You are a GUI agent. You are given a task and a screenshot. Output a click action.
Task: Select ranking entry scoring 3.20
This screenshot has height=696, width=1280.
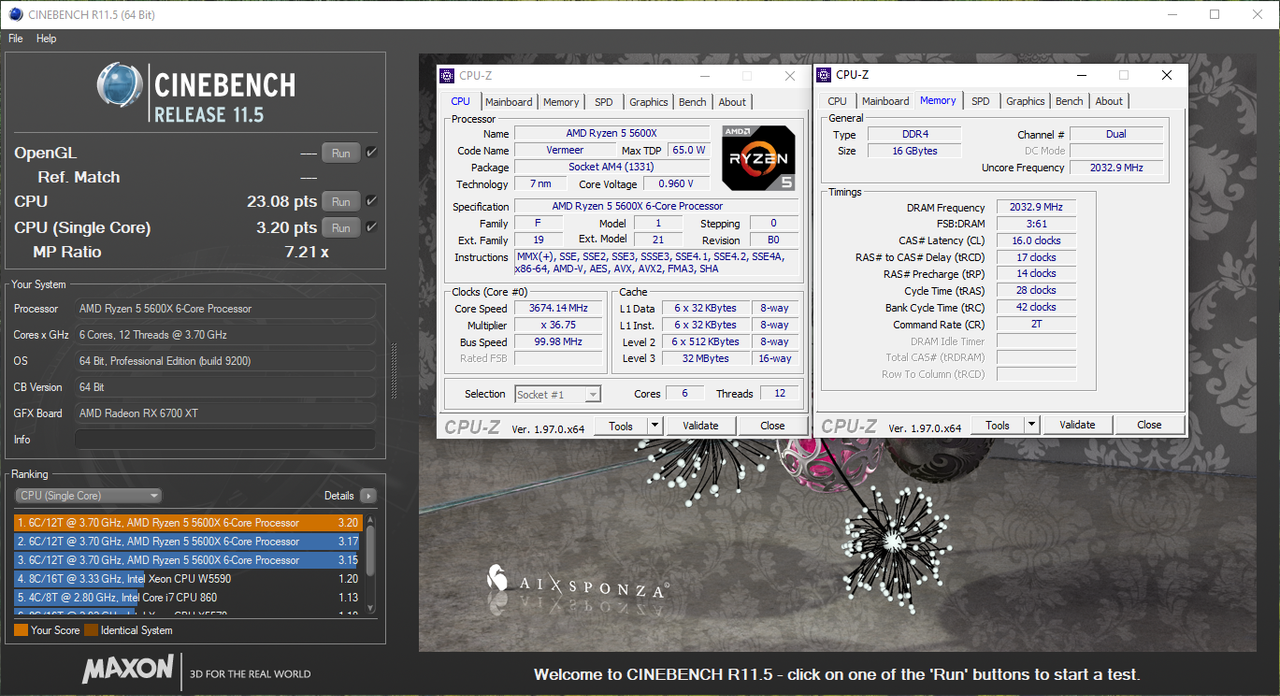[188, 523]
